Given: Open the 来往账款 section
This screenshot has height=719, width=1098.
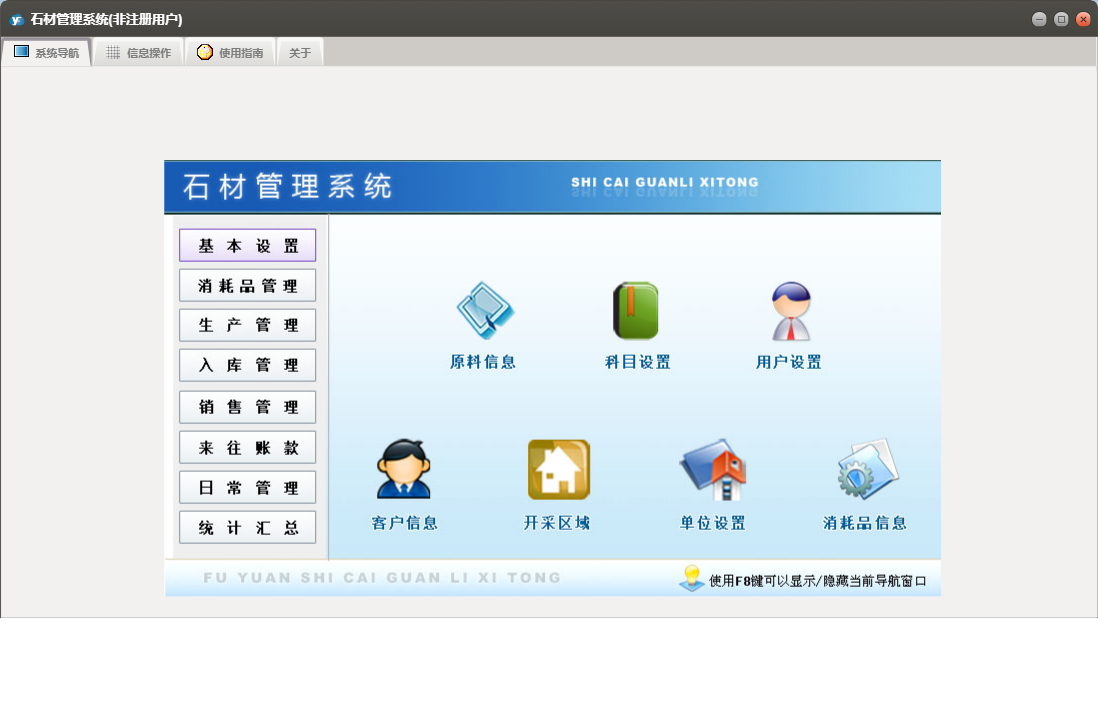Looking at the screenshot, I should (247, 447).
